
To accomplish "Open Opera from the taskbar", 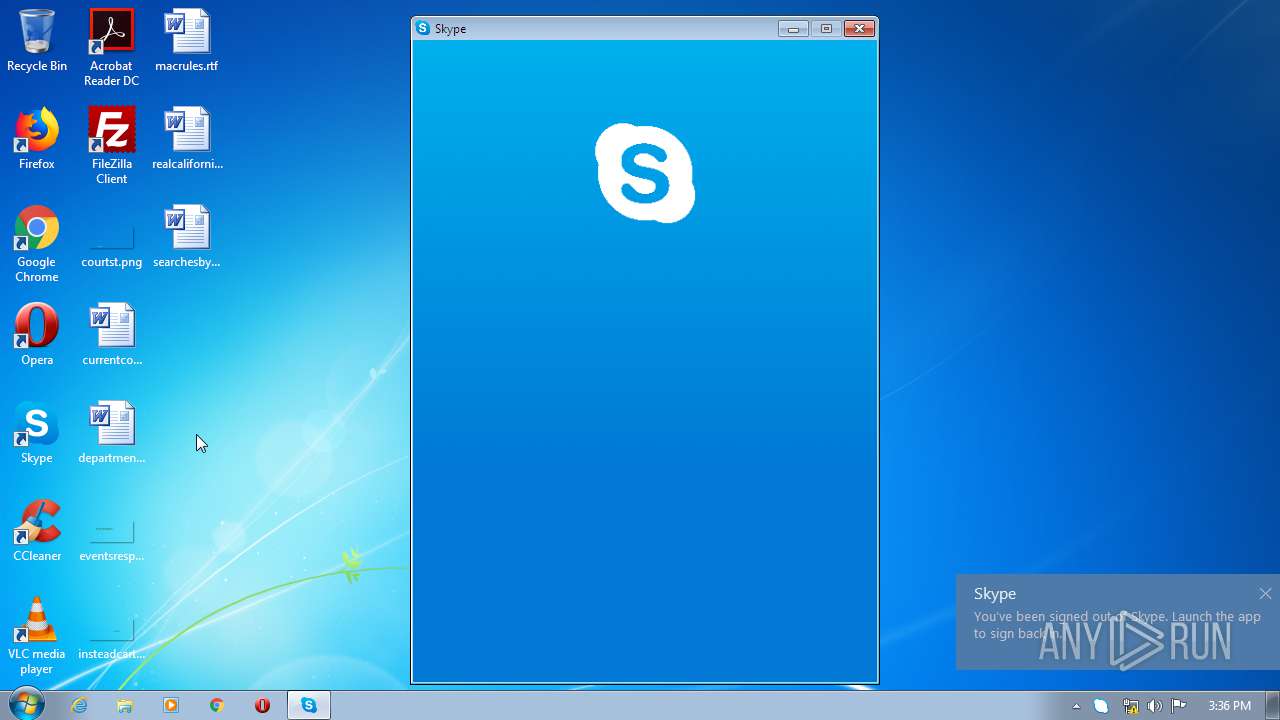I will tap(263, 705).
